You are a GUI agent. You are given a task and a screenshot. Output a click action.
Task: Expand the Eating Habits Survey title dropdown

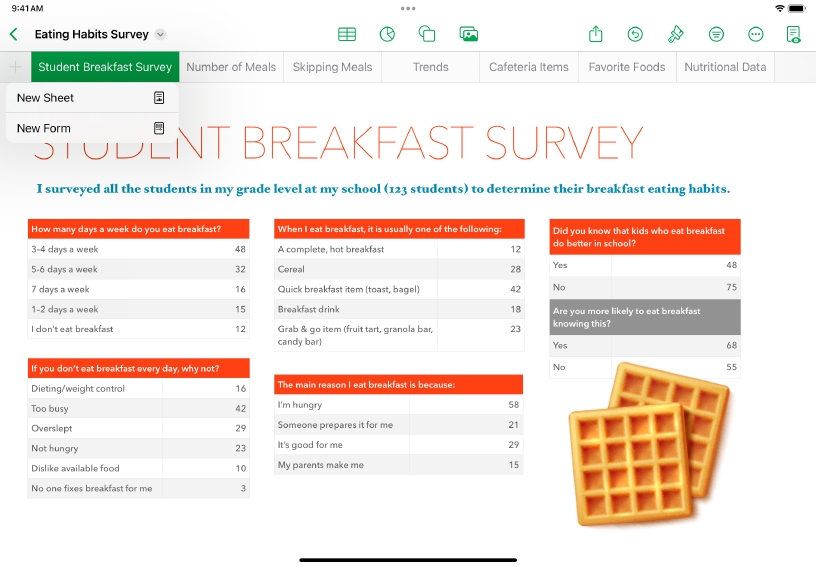click(x=161, y=35)
